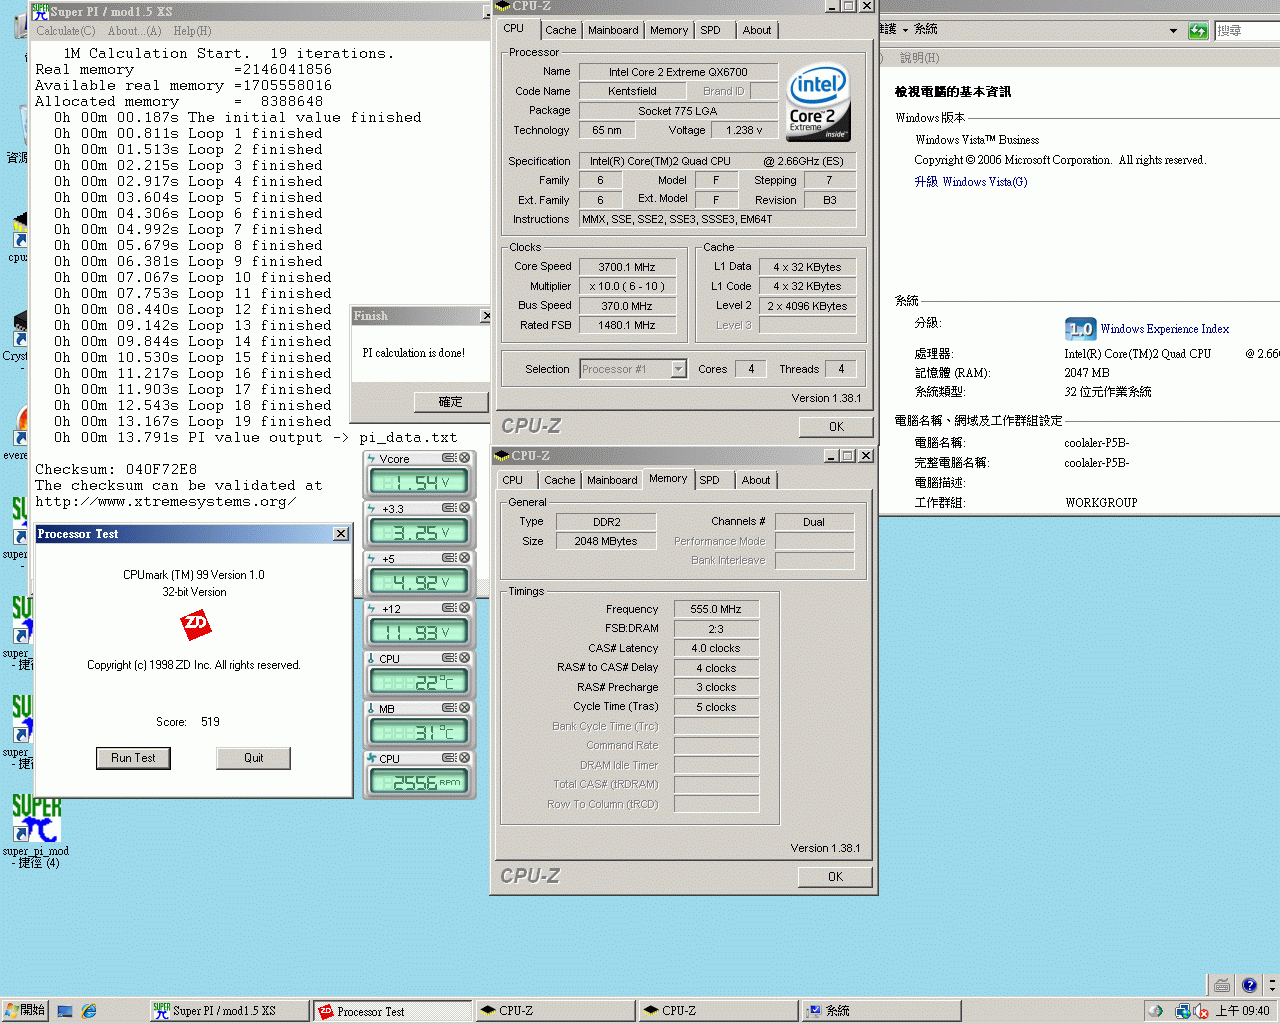Viewport: 1280px width, 1024px height.
Task: Open the 說明(H) menu in the System window
Action: [920, 58]
